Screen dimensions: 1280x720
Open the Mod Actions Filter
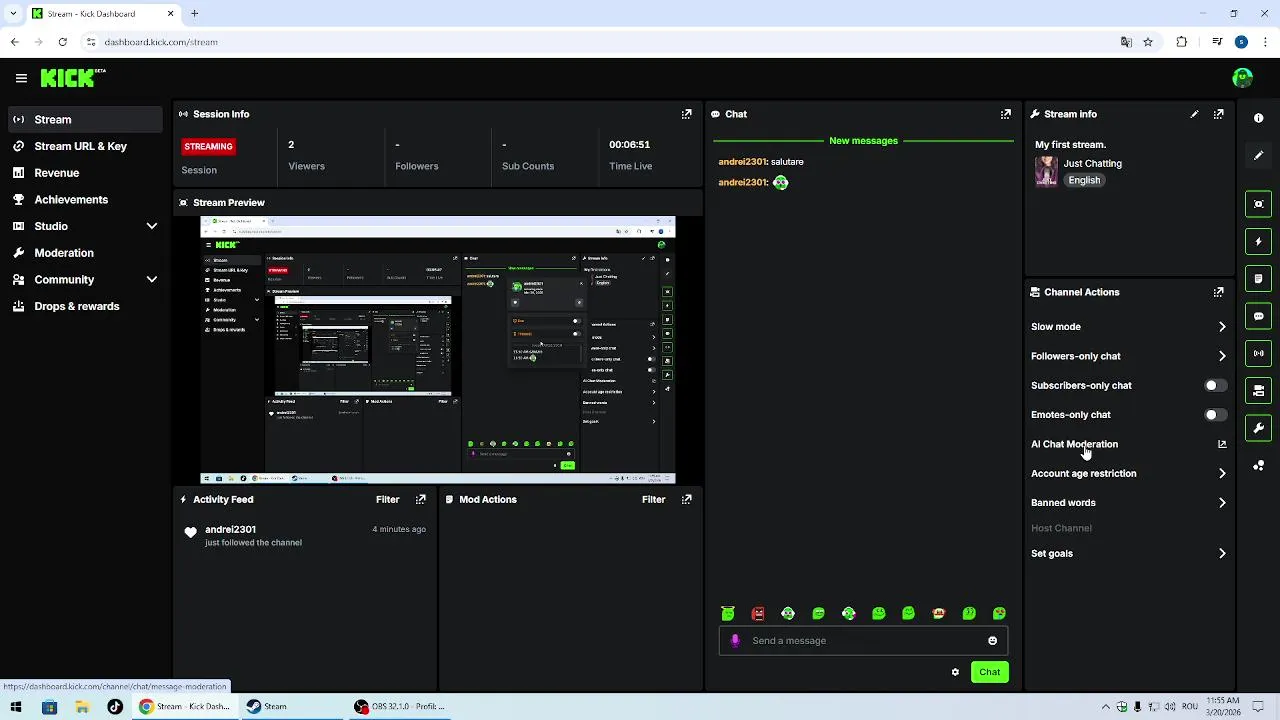point(653,499)
